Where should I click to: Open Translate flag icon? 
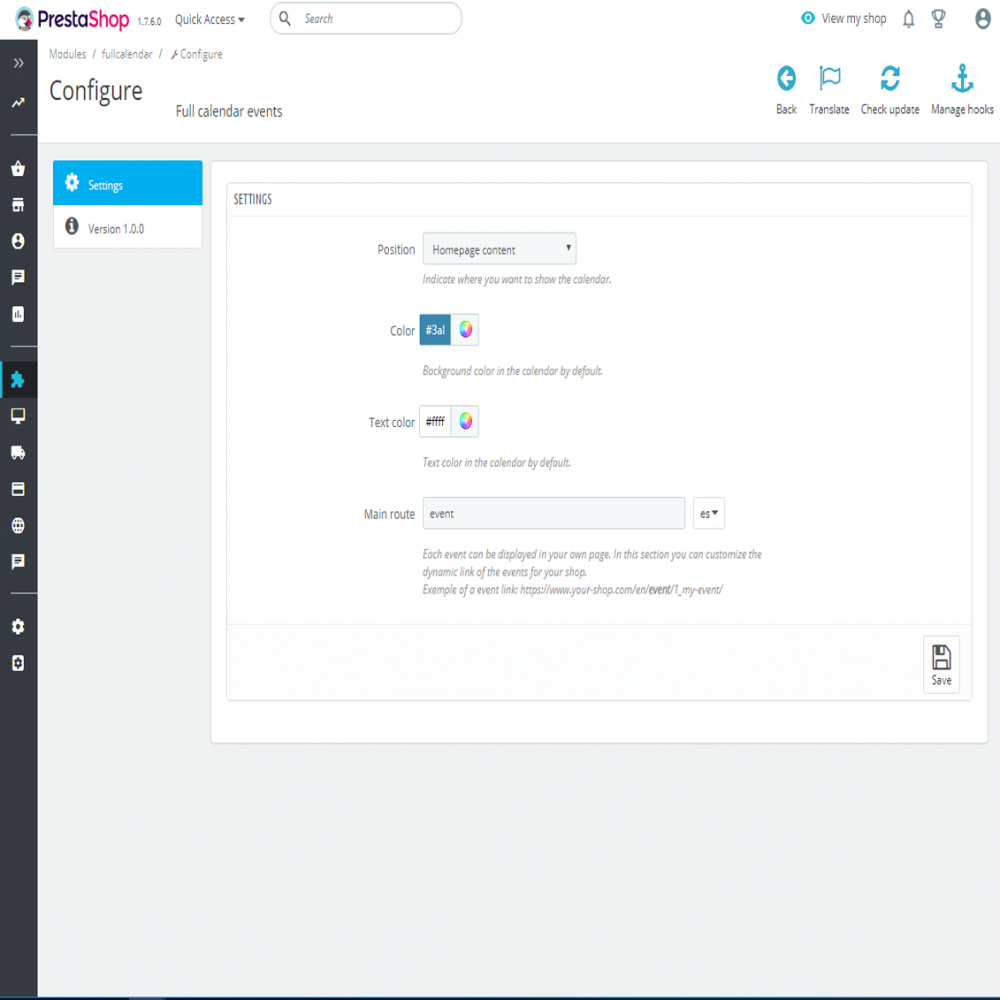pyautogui.click(x=829, y=79)
